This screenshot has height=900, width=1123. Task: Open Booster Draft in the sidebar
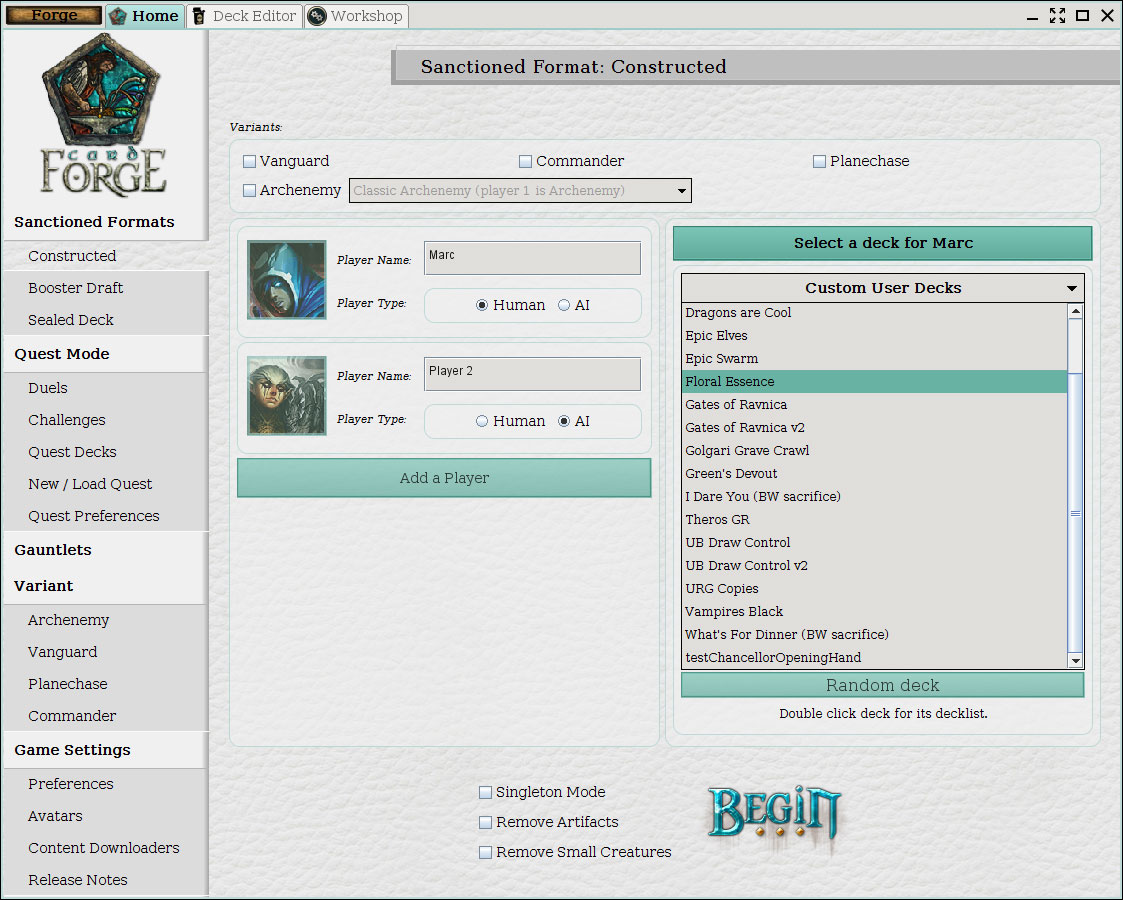pos(76,288)
